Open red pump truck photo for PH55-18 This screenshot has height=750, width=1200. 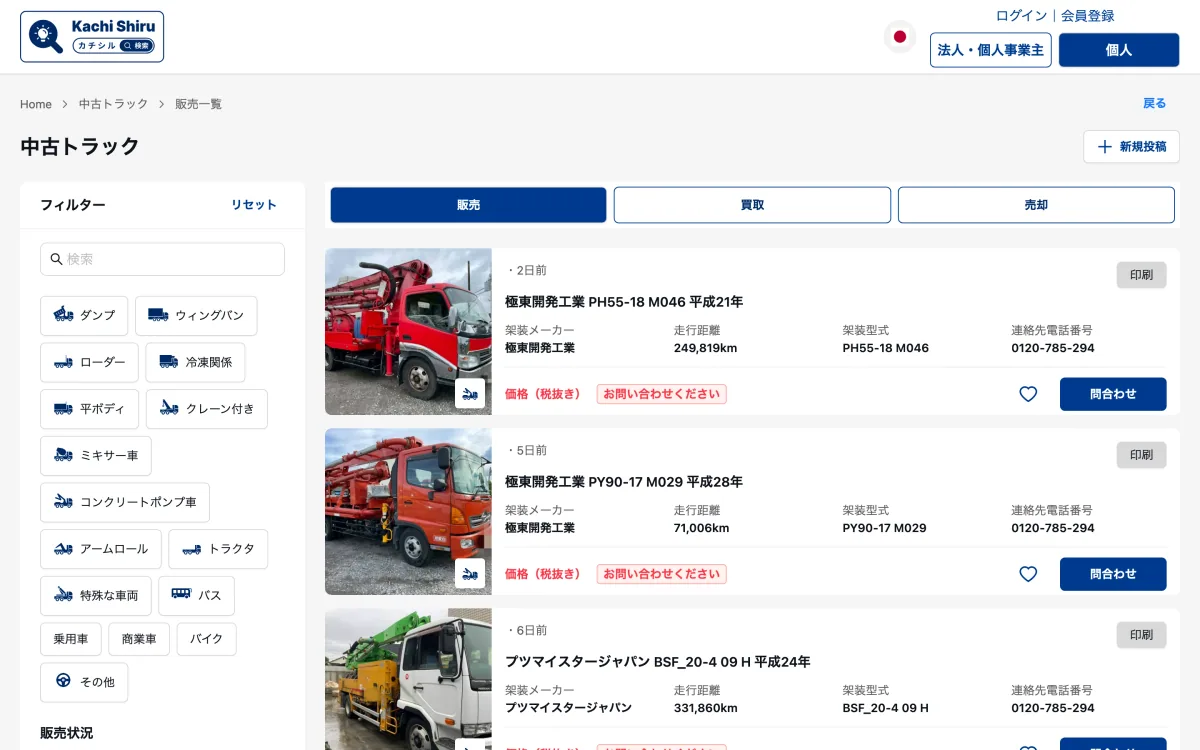pyautogui.click(x=408, y=332)
